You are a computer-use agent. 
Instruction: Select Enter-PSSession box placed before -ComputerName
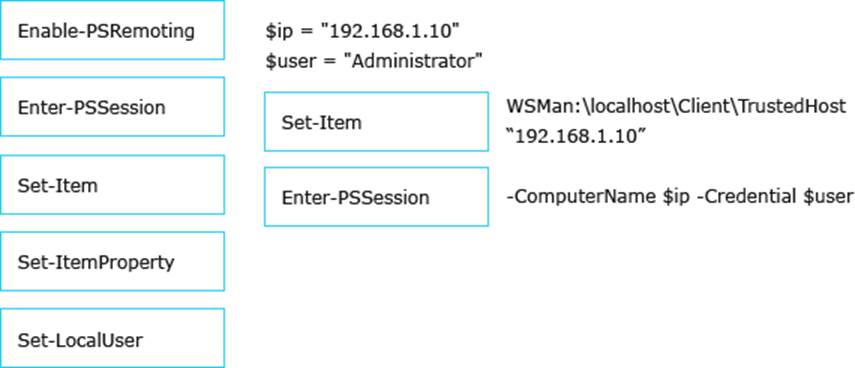coord(376,197)
